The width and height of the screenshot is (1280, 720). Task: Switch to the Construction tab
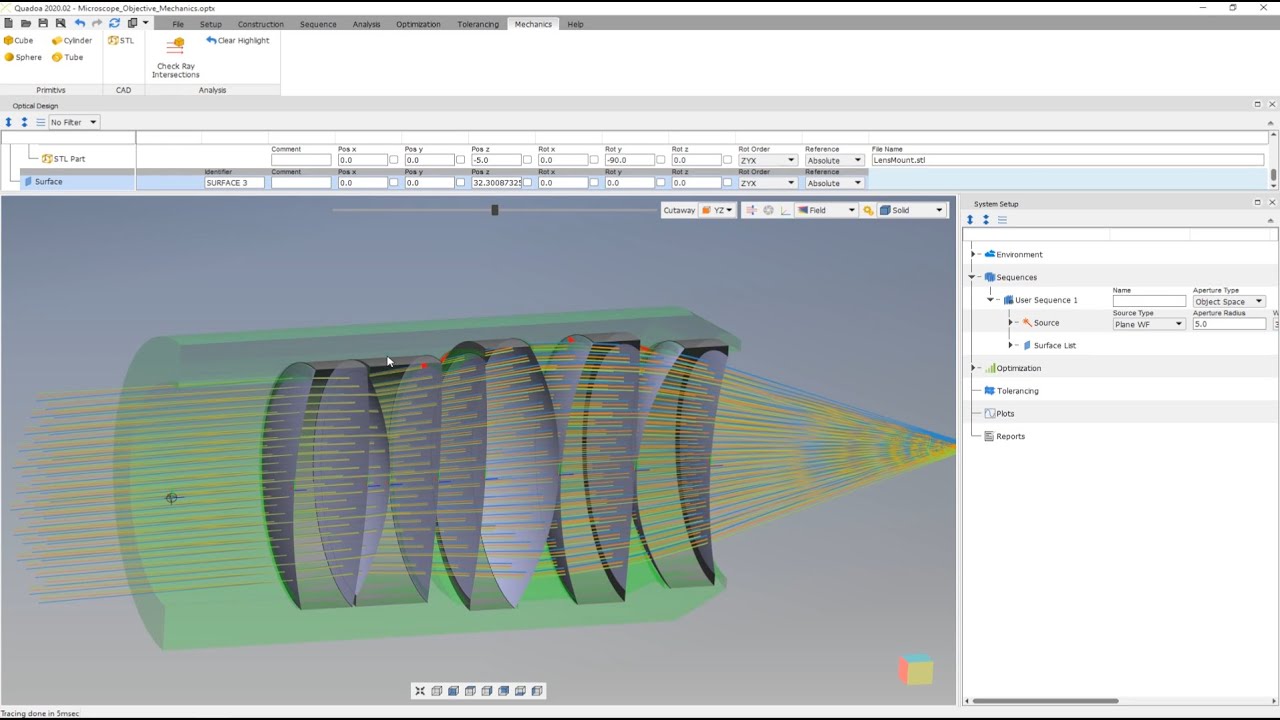(x=260, y=24)
